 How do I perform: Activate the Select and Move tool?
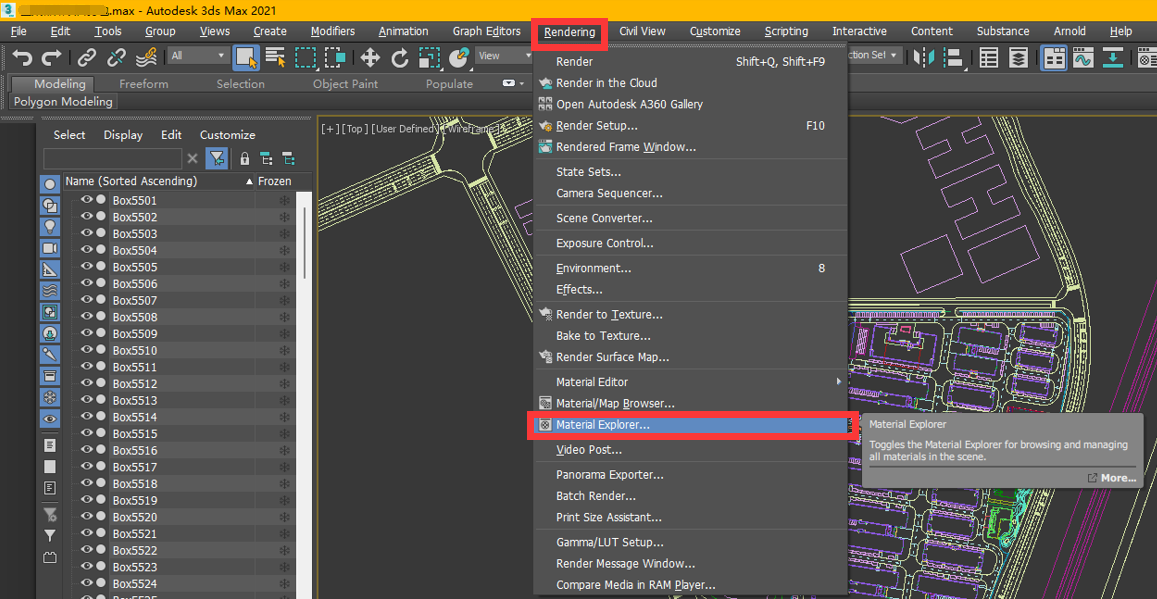pos(370,56)
